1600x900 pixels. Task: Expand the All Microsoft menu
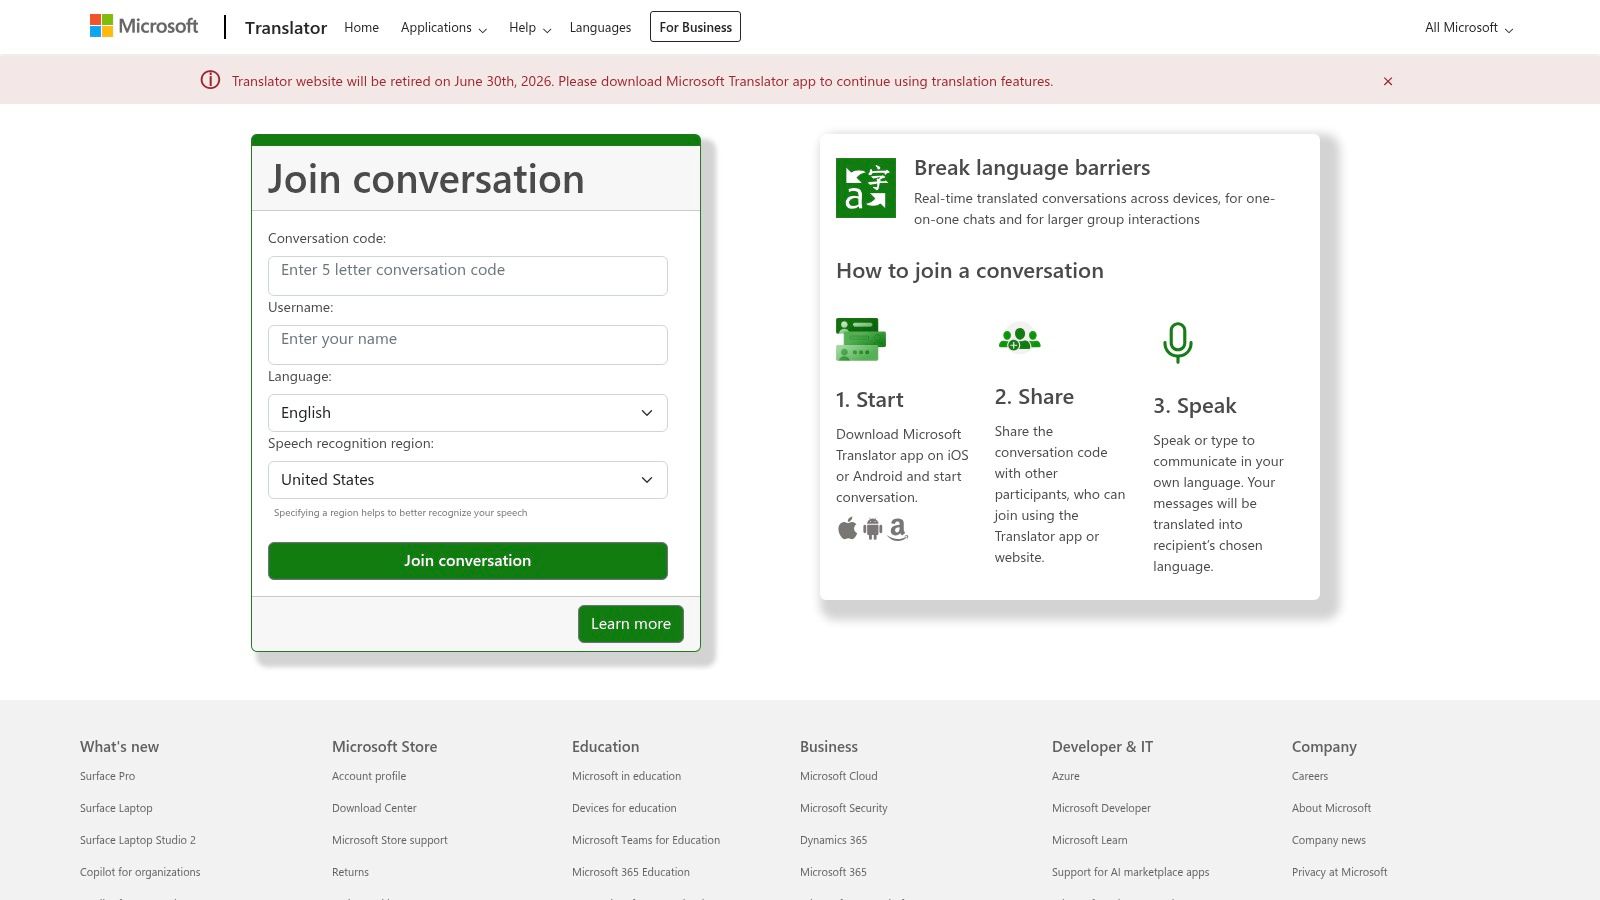pos(1466,27)
